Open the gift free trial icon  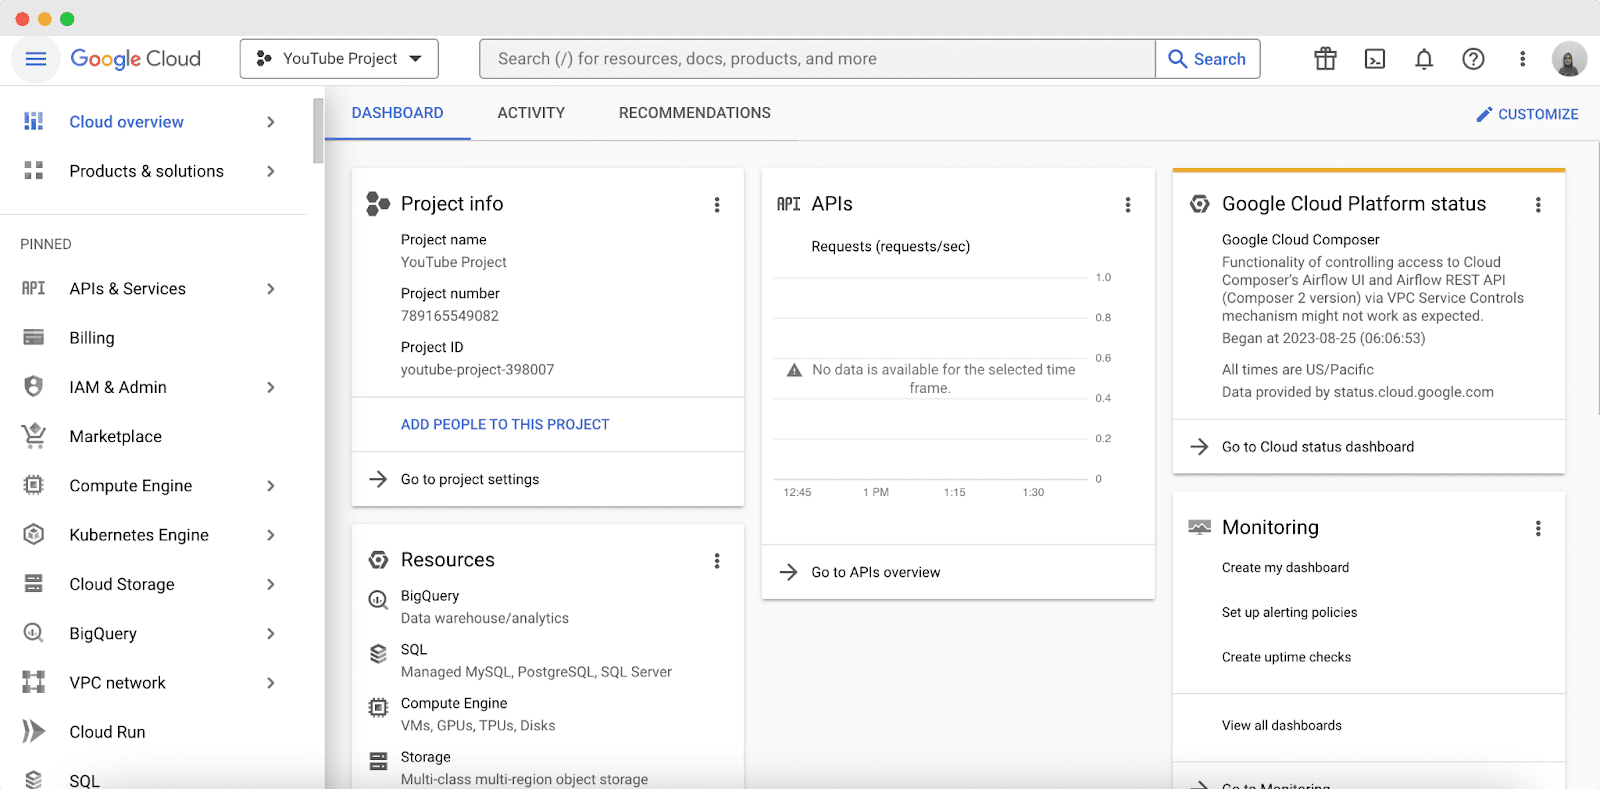[1325, 59]
